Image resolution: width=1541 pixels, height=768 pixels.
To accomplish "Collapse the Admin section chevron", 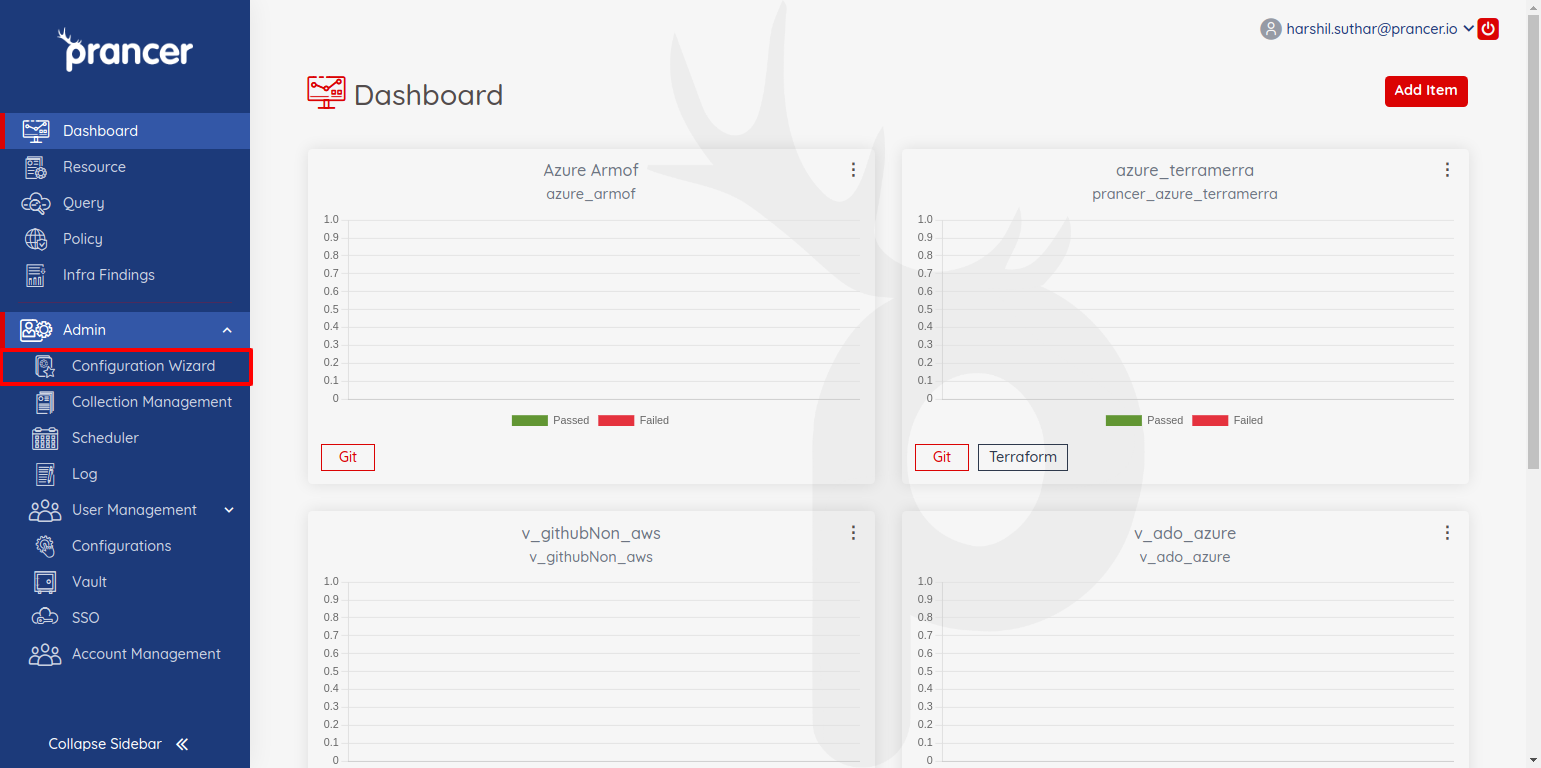I will pos(227,330).
